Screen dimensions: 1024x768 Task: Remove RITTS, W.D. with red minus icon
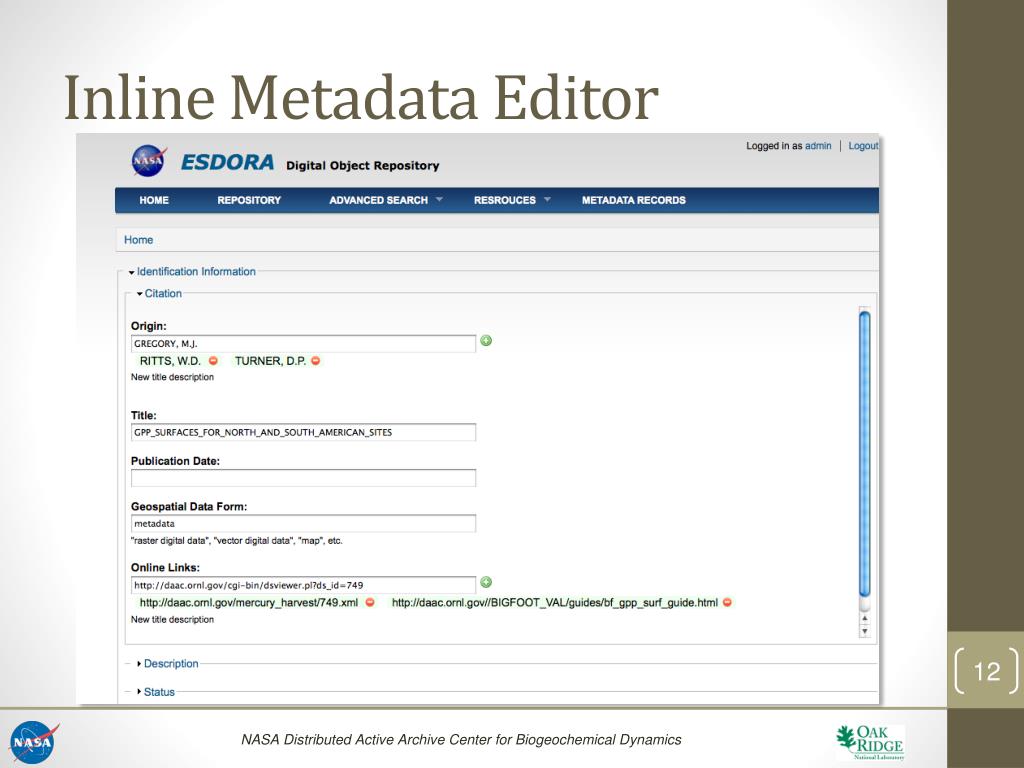[x=213, y=360]
